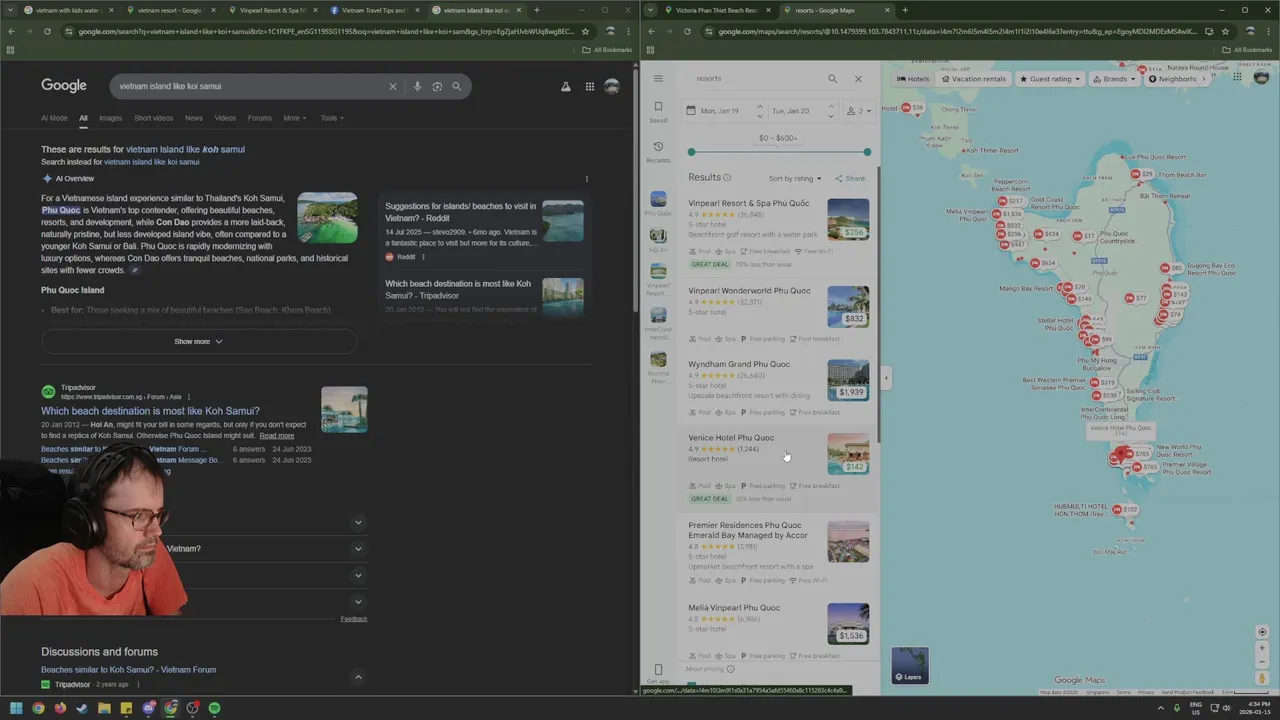Open Google apps grid on Maps
The image size is (1280, 720).
point(1237,77)
